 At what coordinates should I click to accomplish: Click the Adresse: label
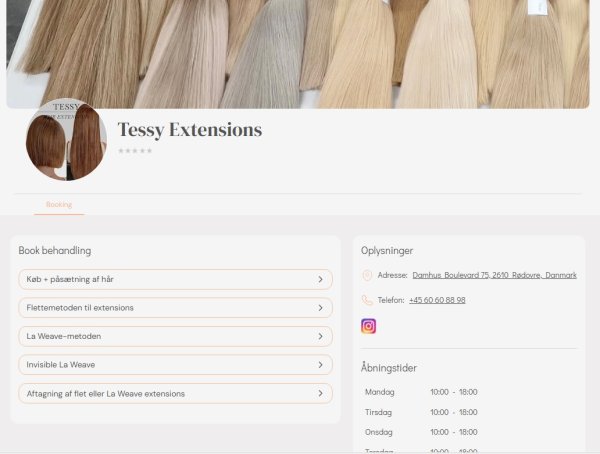click(392, 275)
